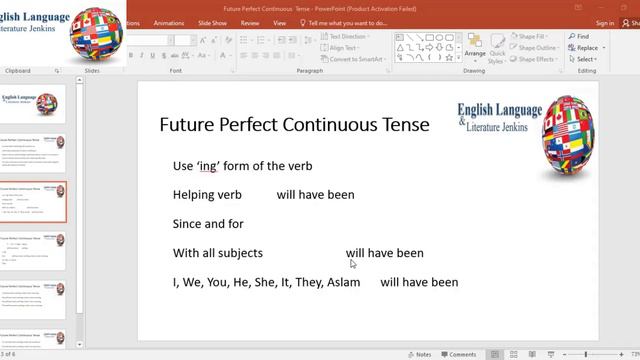Viewport: 640px width, 360px height.
Task: Open Shape Effects dropdown
Action: 534,59
